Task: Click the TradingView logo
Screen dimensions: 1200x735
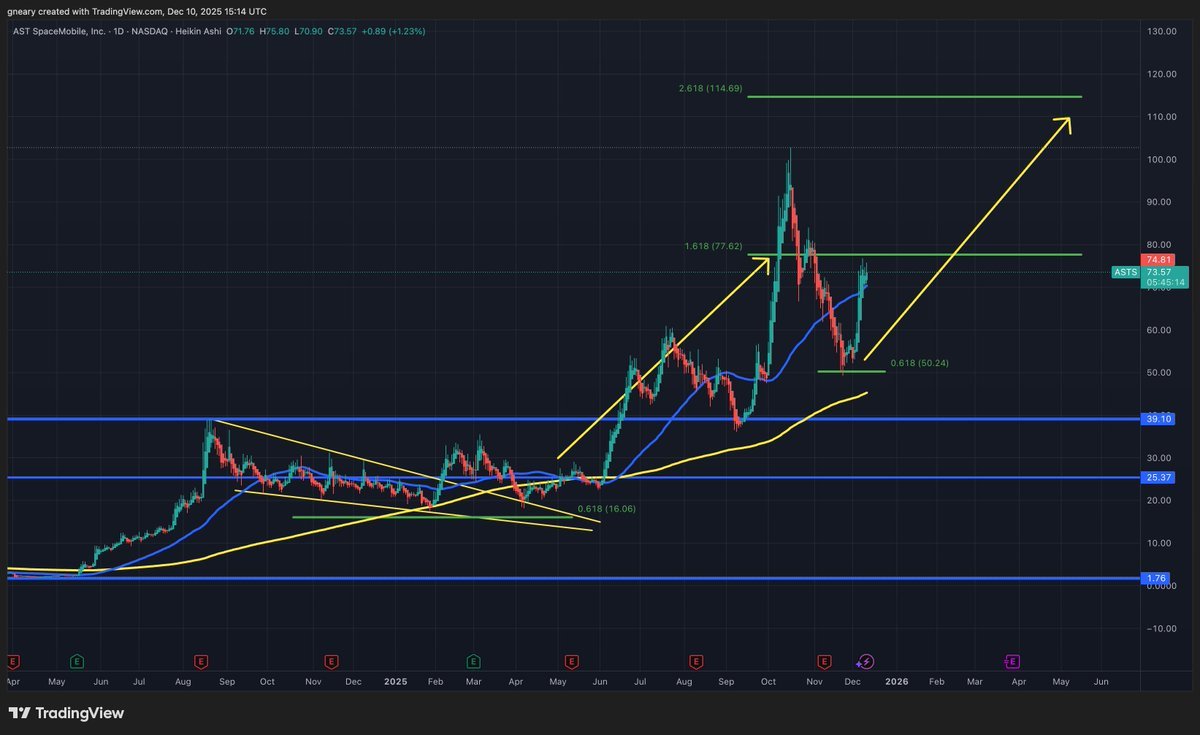Action: (67, 713)
